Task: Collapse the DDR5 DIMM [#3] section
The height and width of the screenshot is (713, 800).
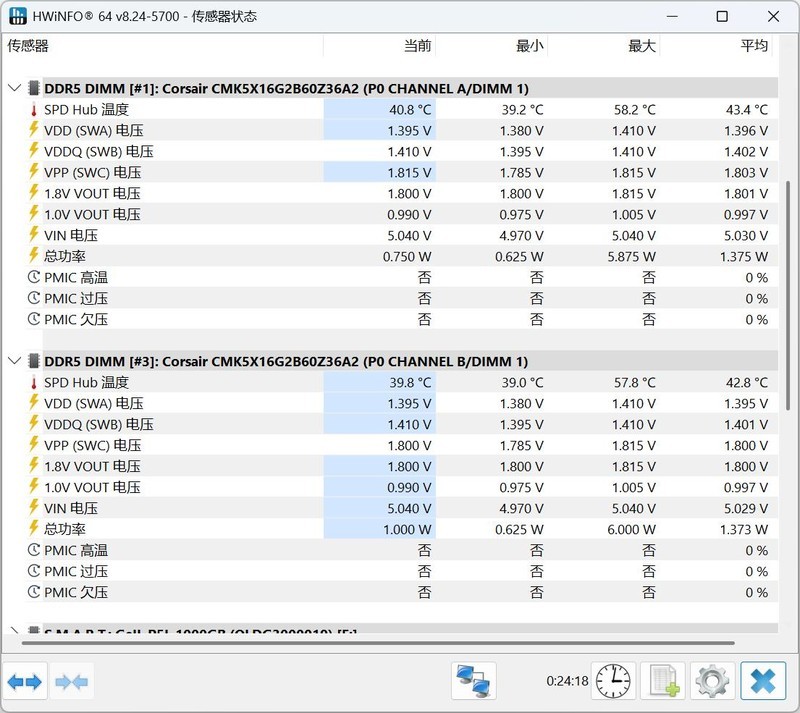Action: tap(14, 361)
